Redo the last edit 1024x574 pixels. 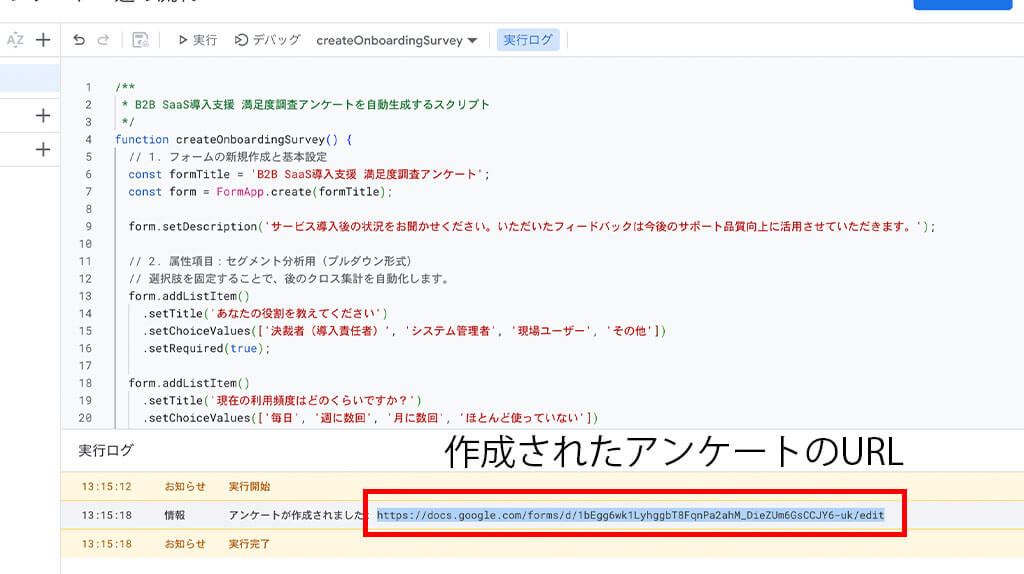pyautogui.click(x=103, y=40)
